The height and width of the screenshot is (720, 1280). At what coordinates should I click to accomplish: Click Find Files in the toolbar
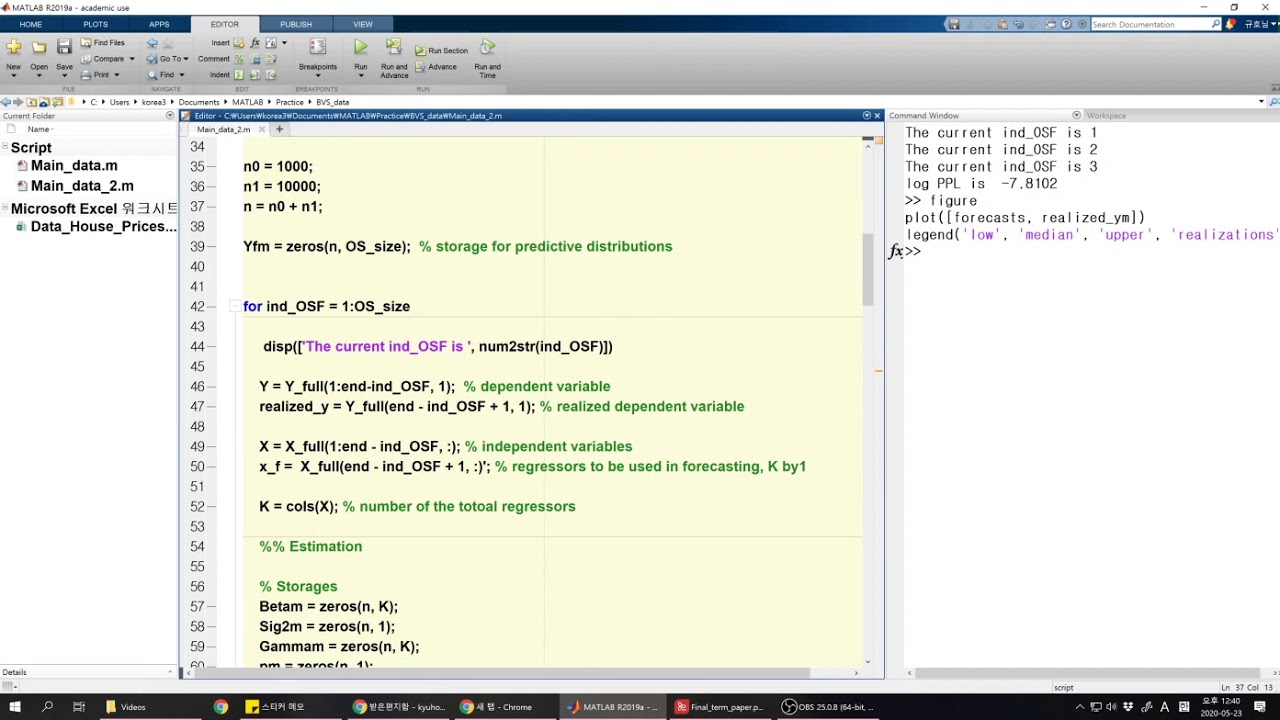[102, 43]
